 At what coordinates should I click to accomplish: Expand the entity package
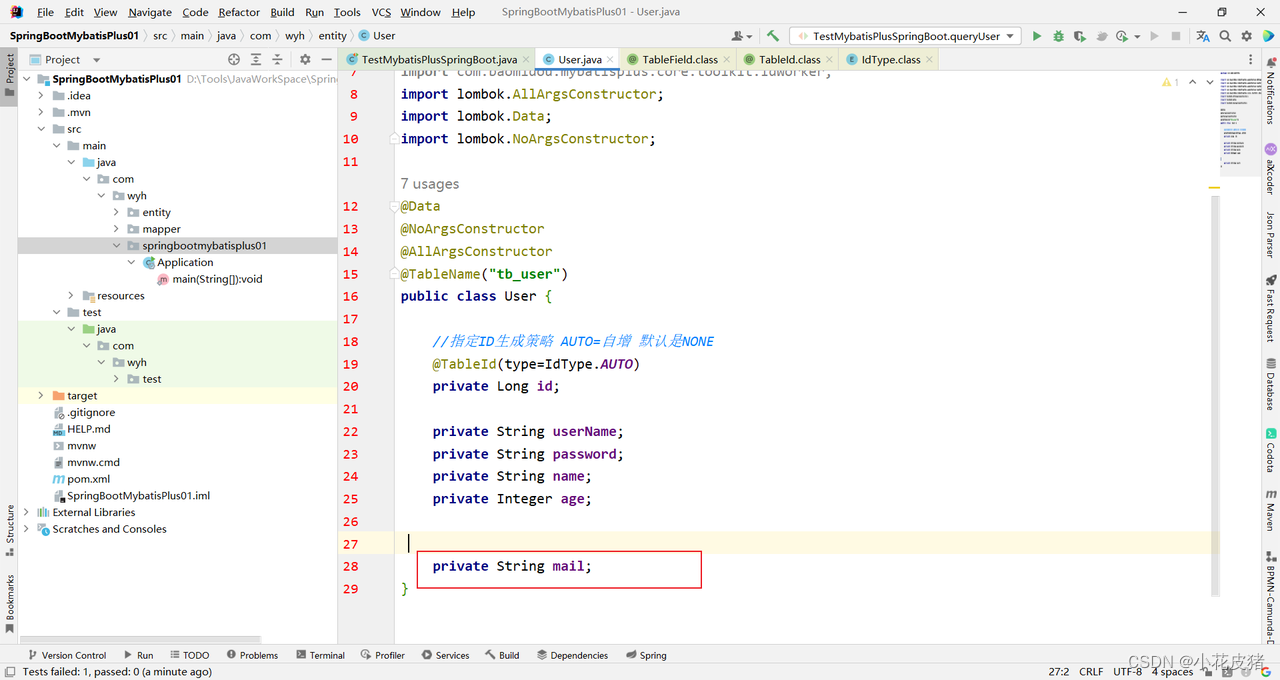[116, 212]
